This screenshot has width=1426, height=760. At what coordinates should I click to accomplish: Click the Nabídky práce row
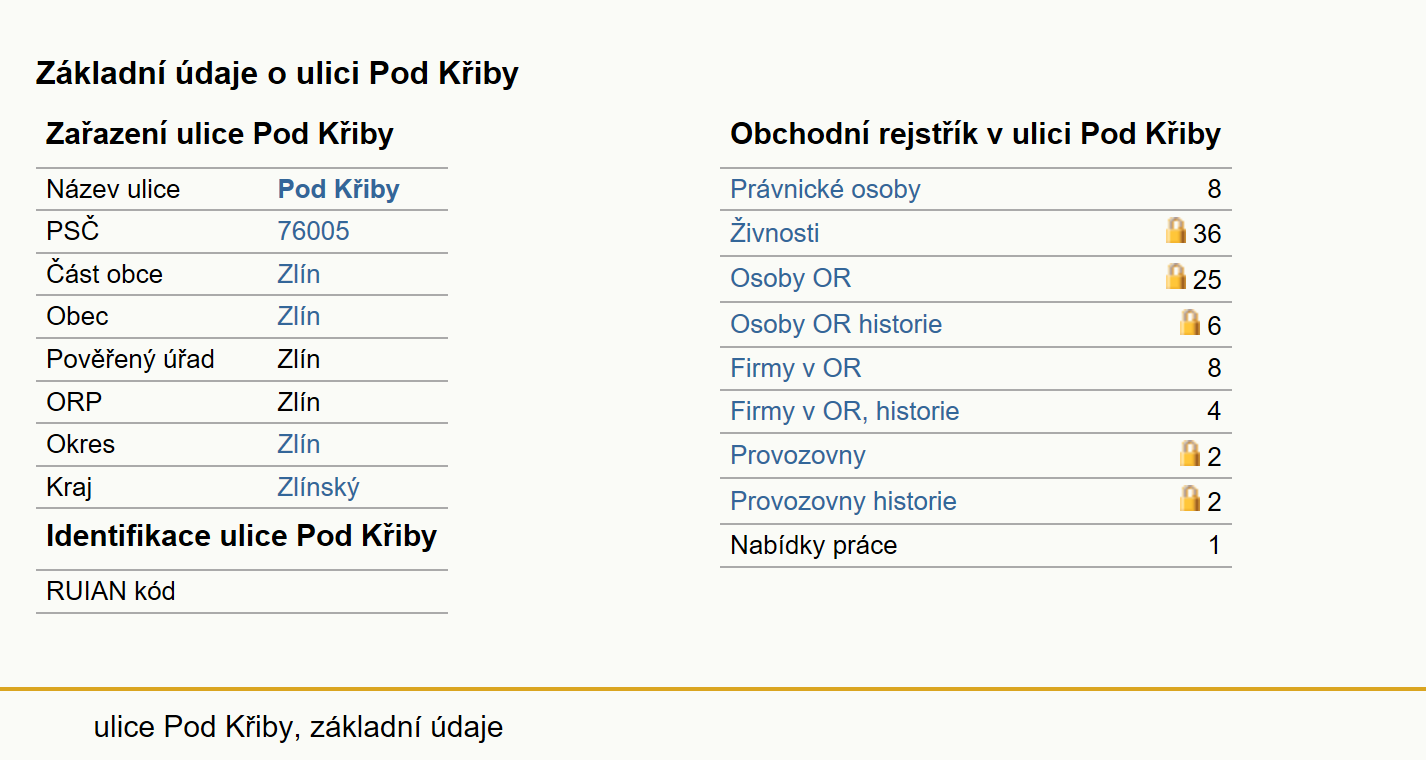tap(976, 546)
